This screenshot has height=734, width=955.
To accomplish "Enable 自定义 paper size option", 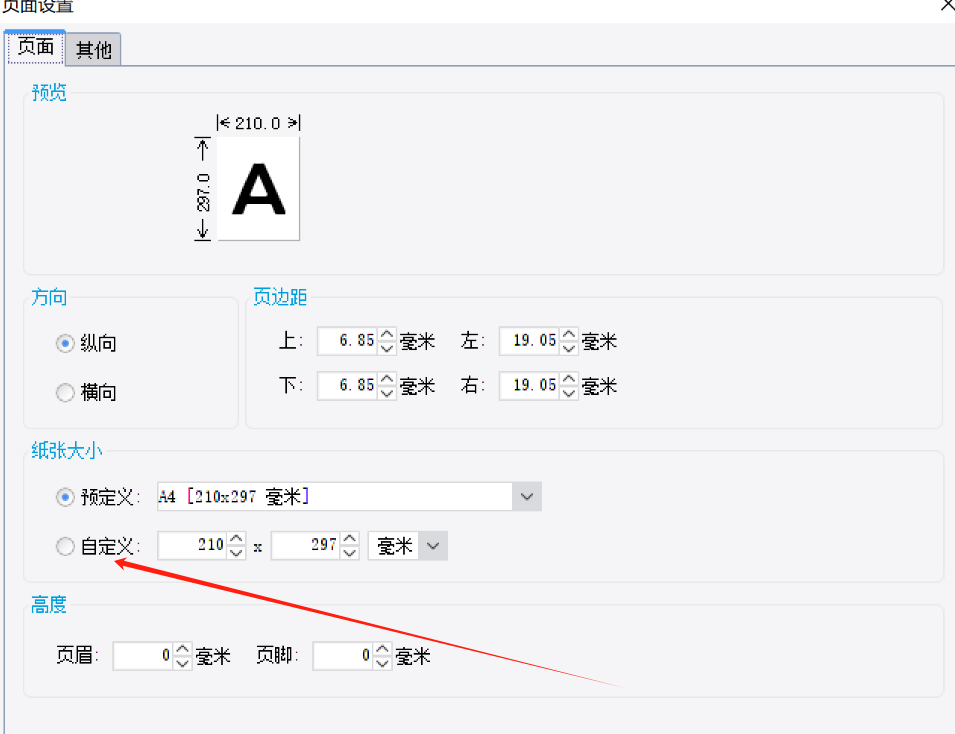I will [x=65, y=546].
